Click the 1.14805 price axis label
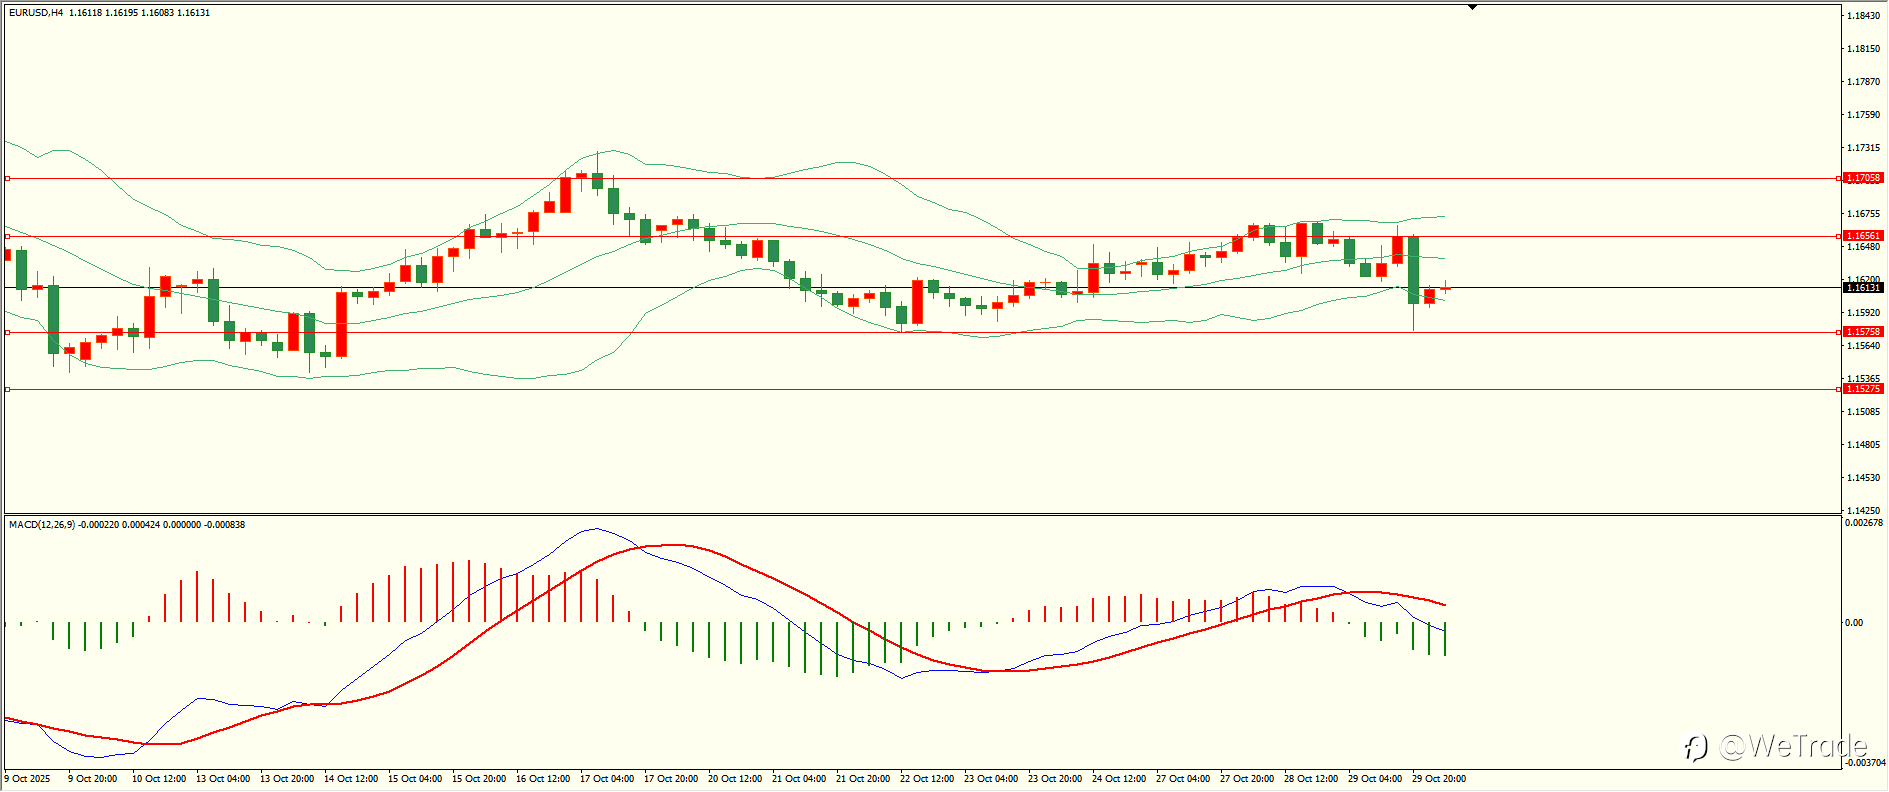The width and height of the screenshot is (1889, 792). pyautogui.click(x=1863, y=445)
